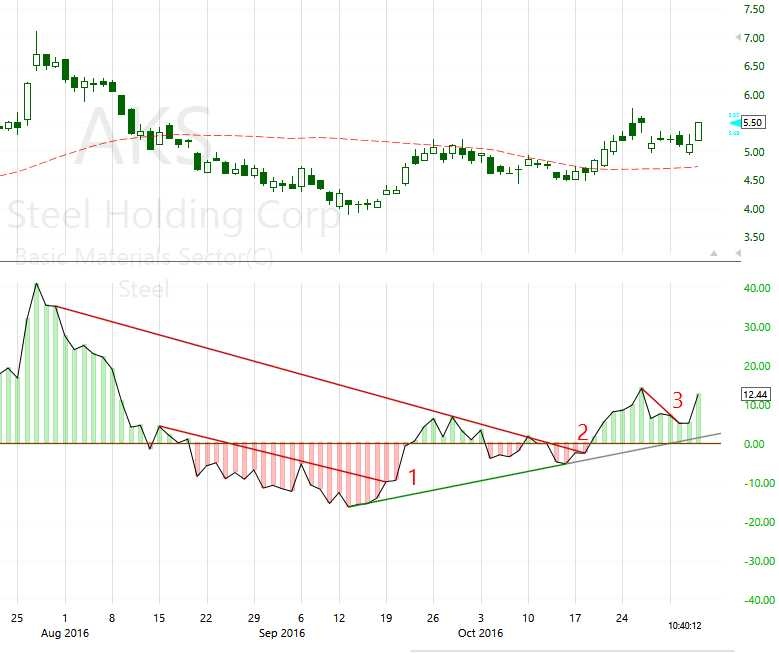The image size is (779, 654).
Task: Click the 40.00 level on indicator scale
Action: tap(759, 288)
